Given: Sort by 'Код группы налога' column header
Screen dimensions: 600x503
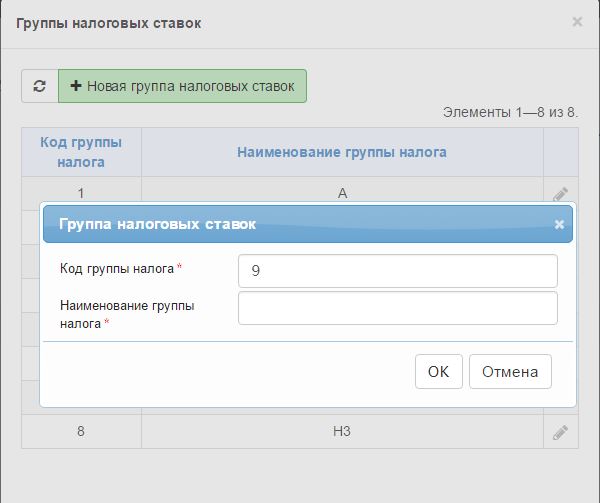Looking at the screenshot, I should tap(81, 152).
